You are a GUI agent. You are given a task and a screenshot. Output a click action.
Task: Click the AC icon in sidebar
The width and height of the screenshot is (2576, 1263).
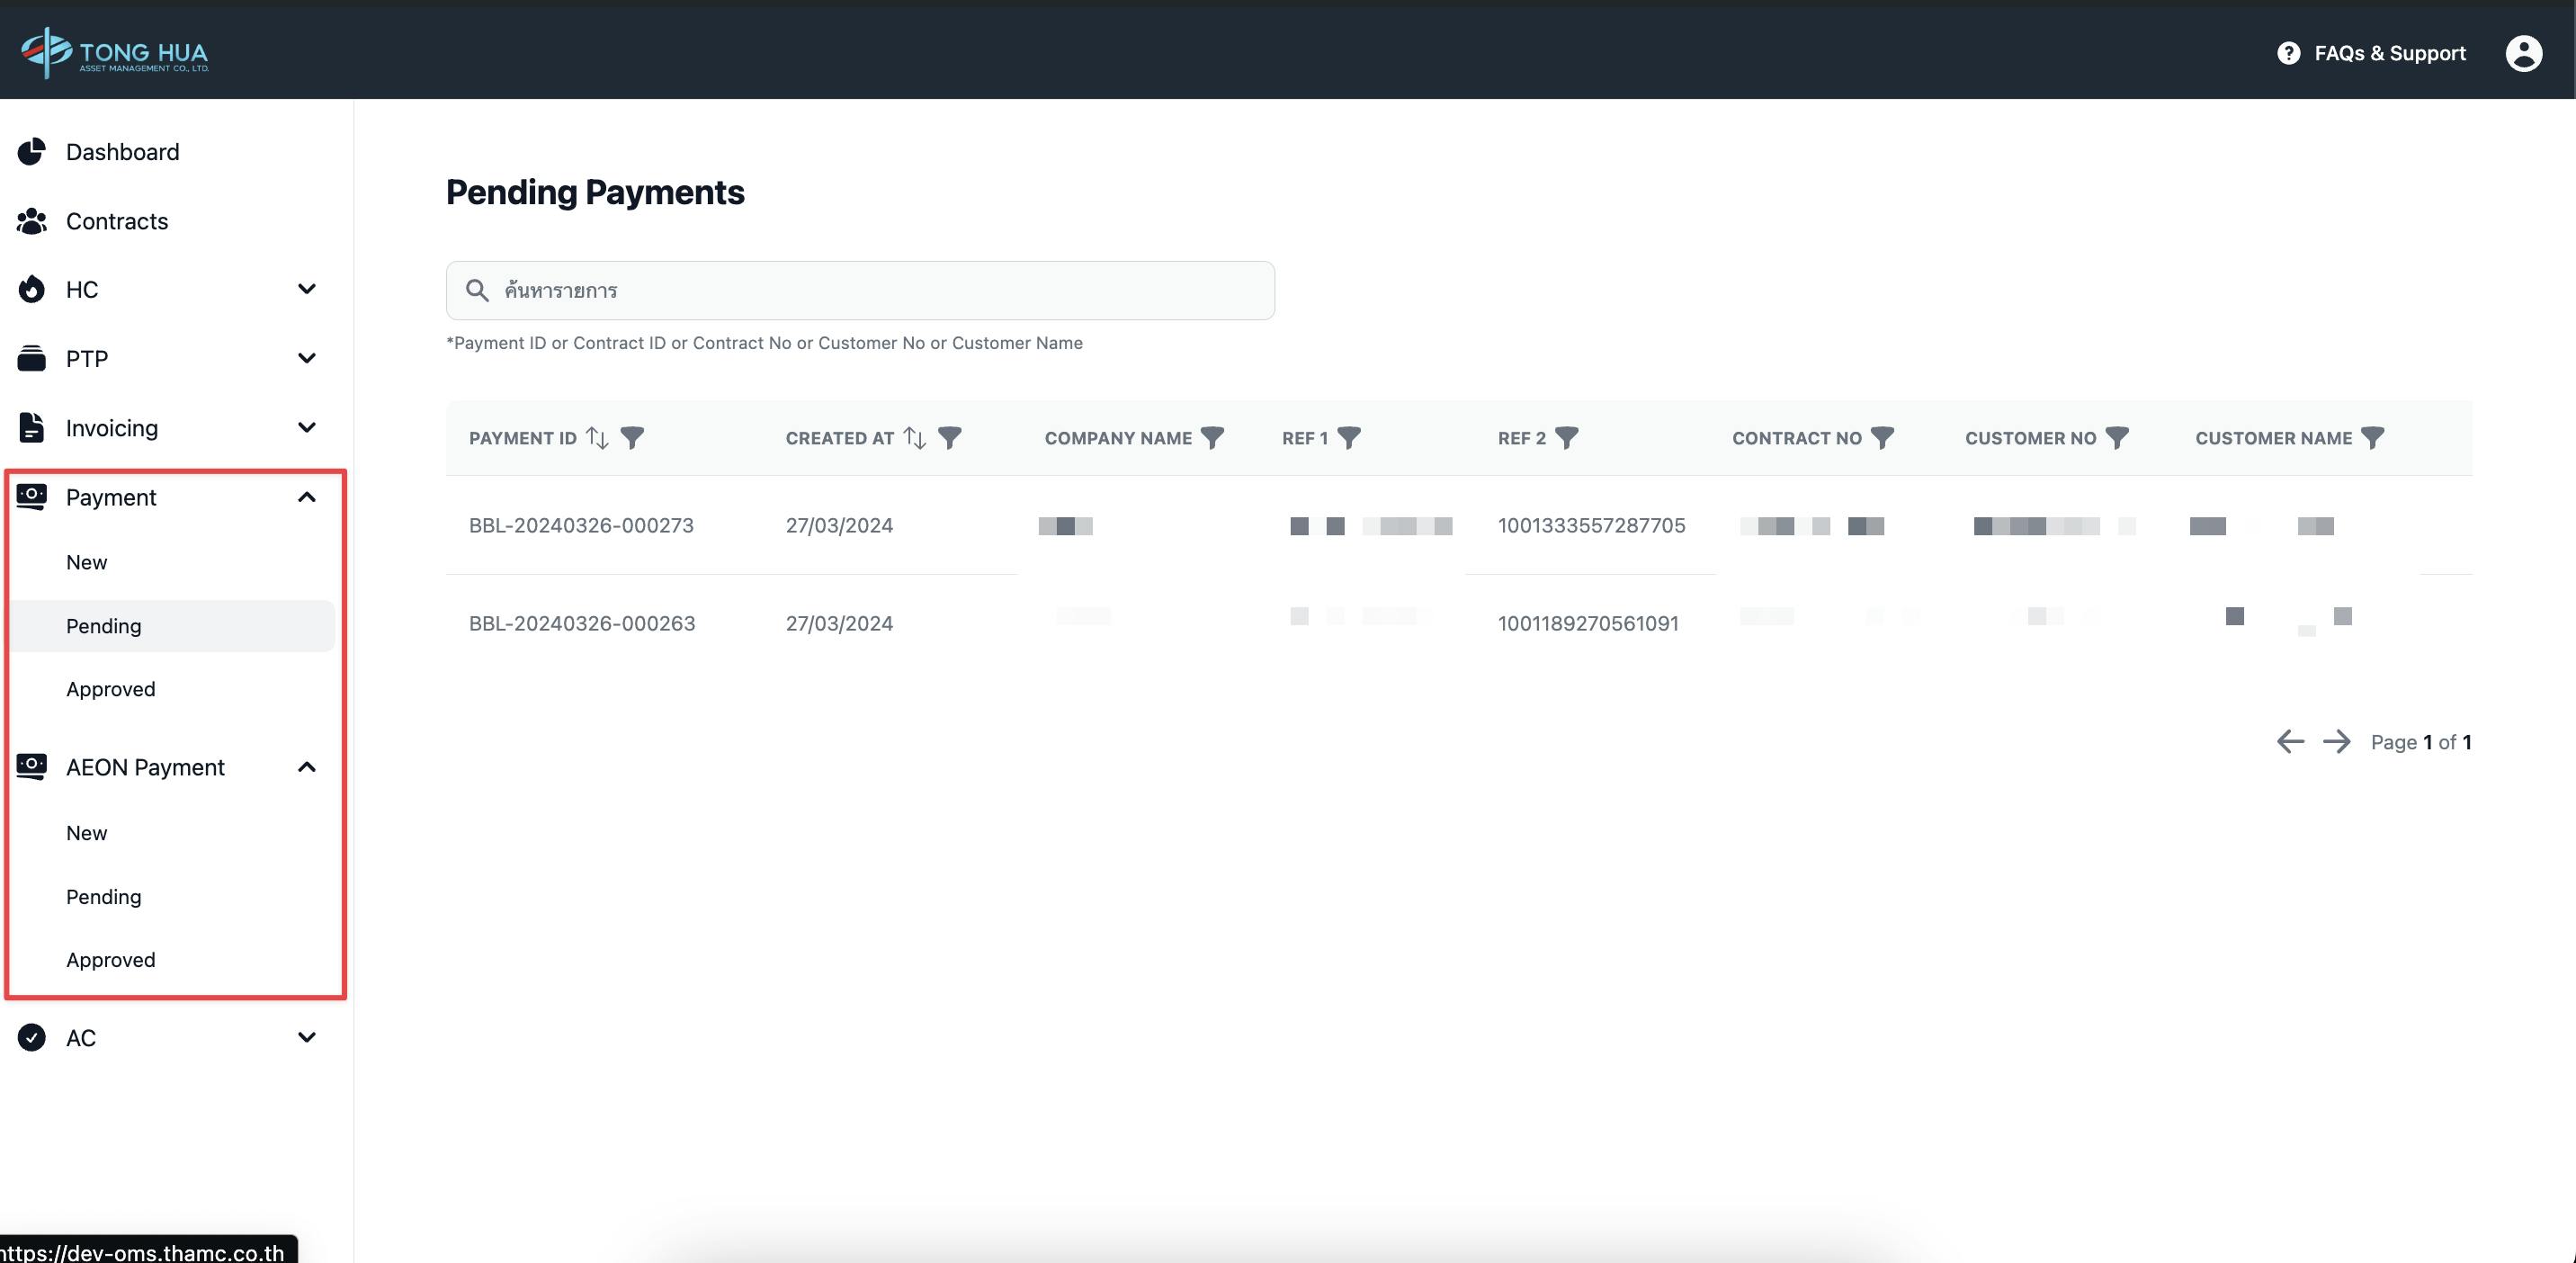30,1036
